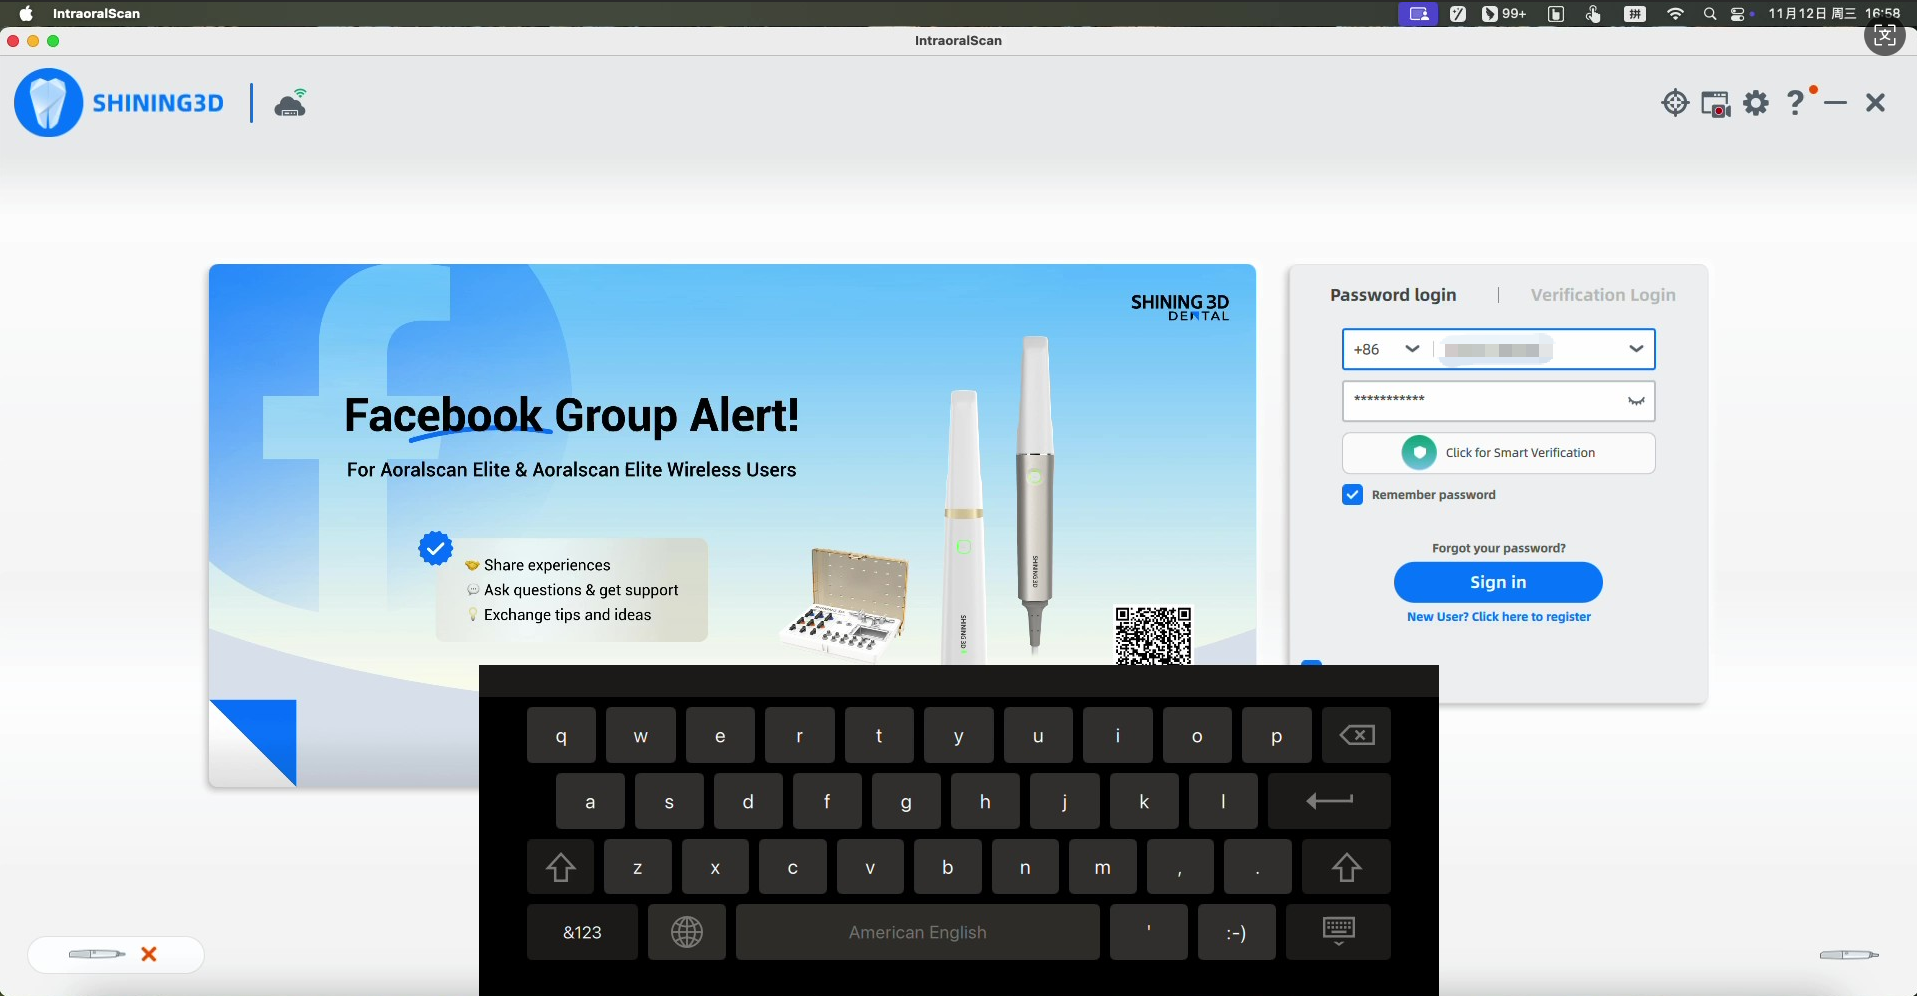The height and width of the screenshot is (996, 1917).
Task: Tap the backspace key on the keyboard
Action: coord(1357,736)
